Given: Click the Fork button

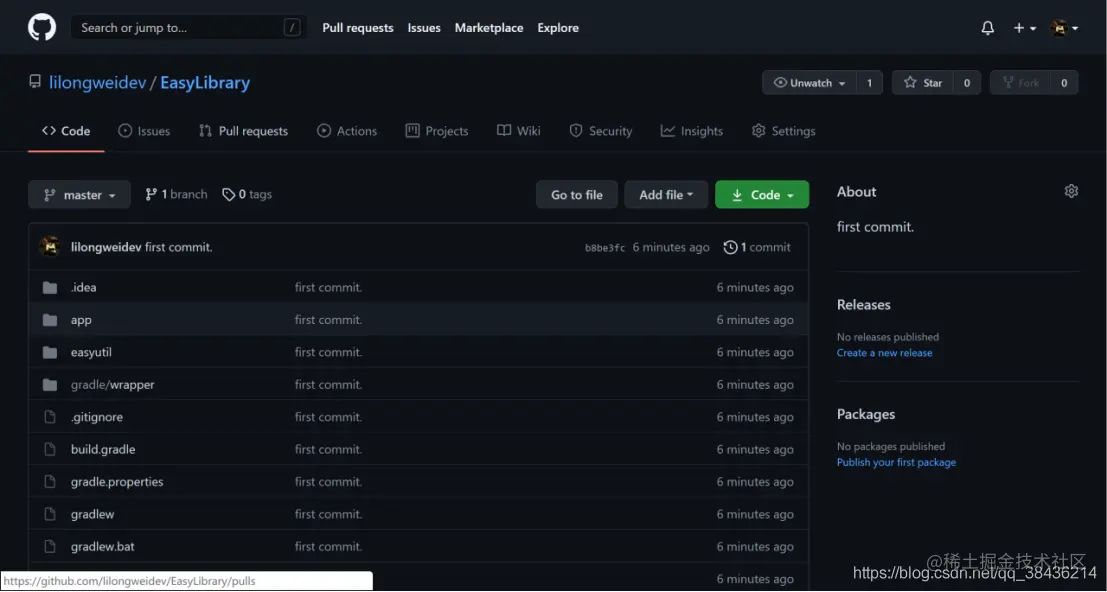Looking at the screenshot, I should click(x=1020, y=83).
